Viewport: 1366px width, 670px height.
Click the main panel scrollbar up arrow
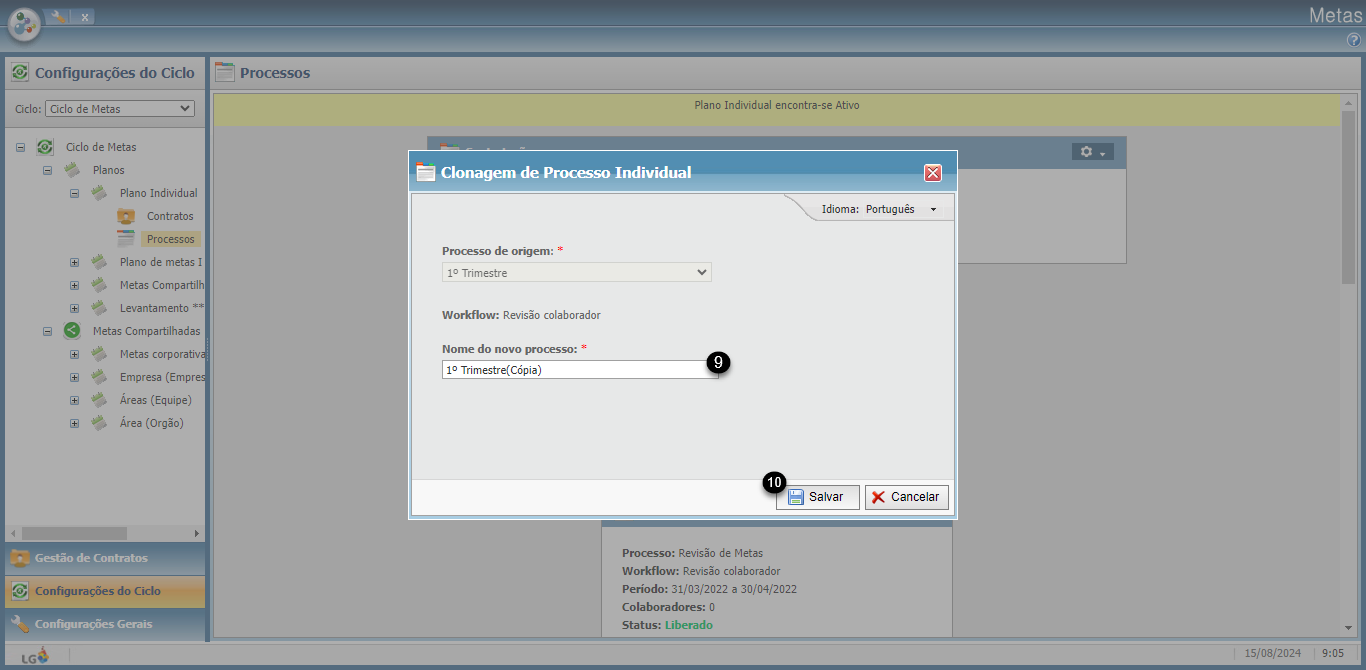pyautogui.click(x=1347, y=103)
